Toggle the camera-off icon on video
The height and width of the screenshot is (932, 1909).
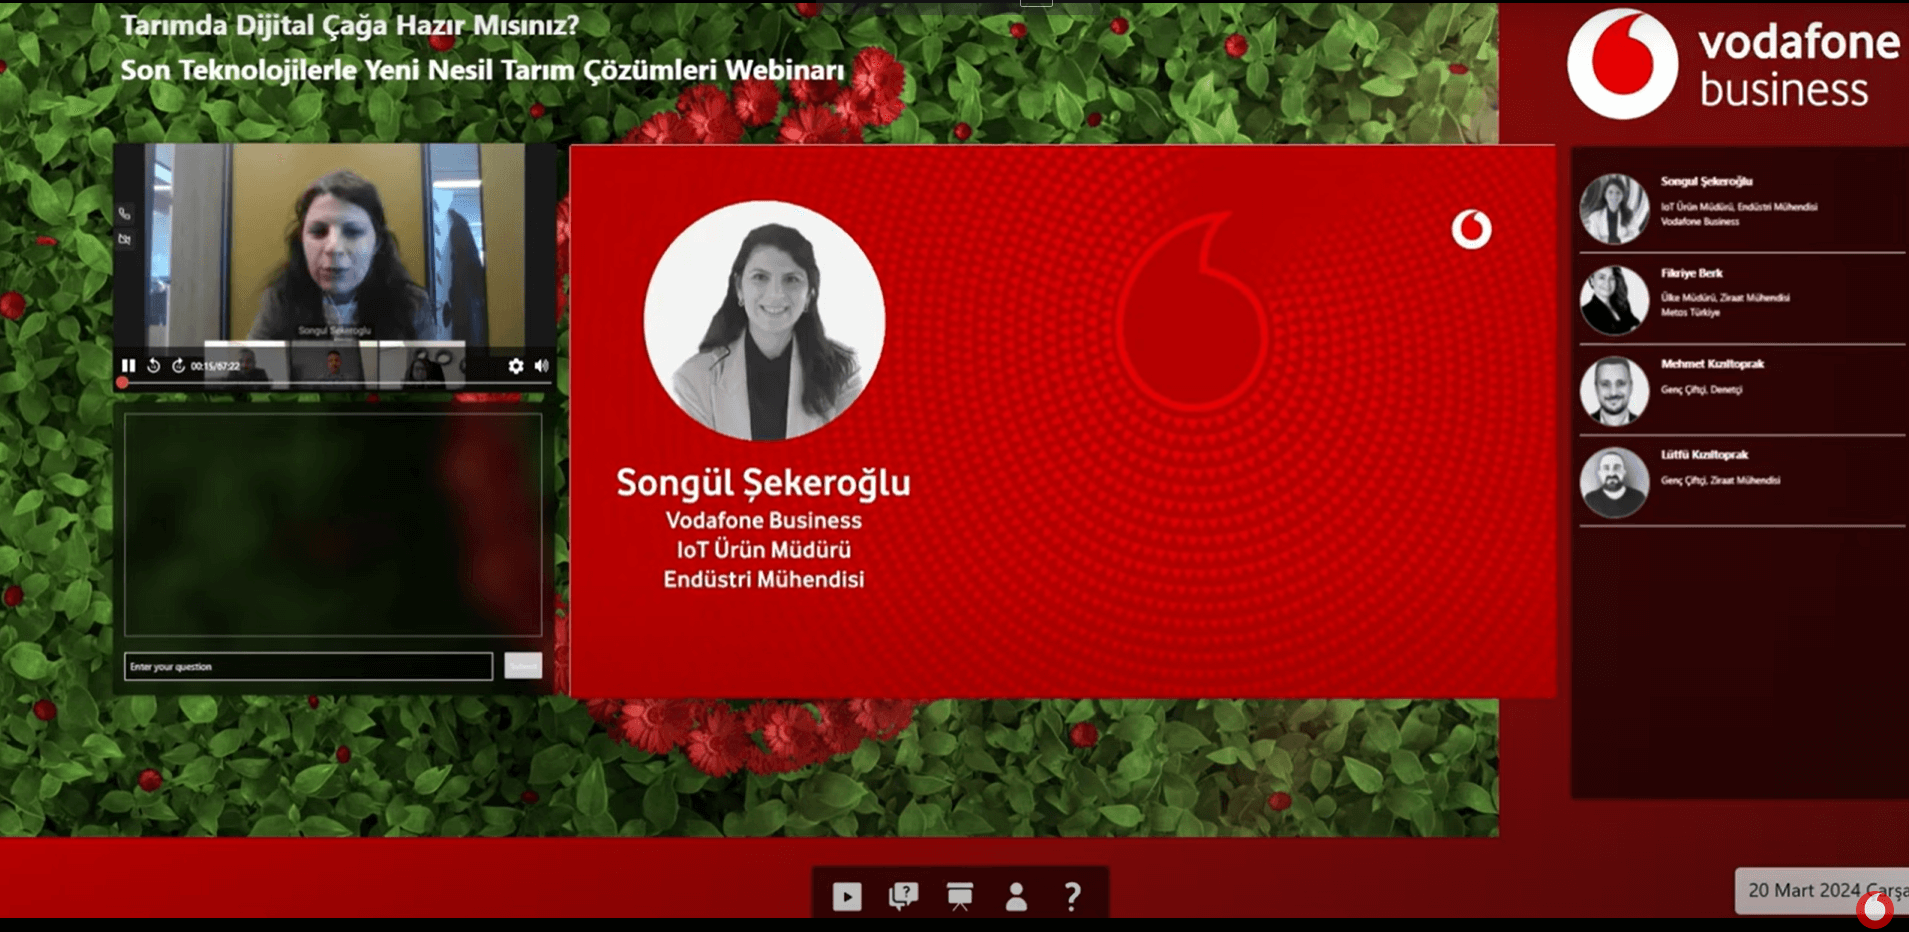[125, 240]
